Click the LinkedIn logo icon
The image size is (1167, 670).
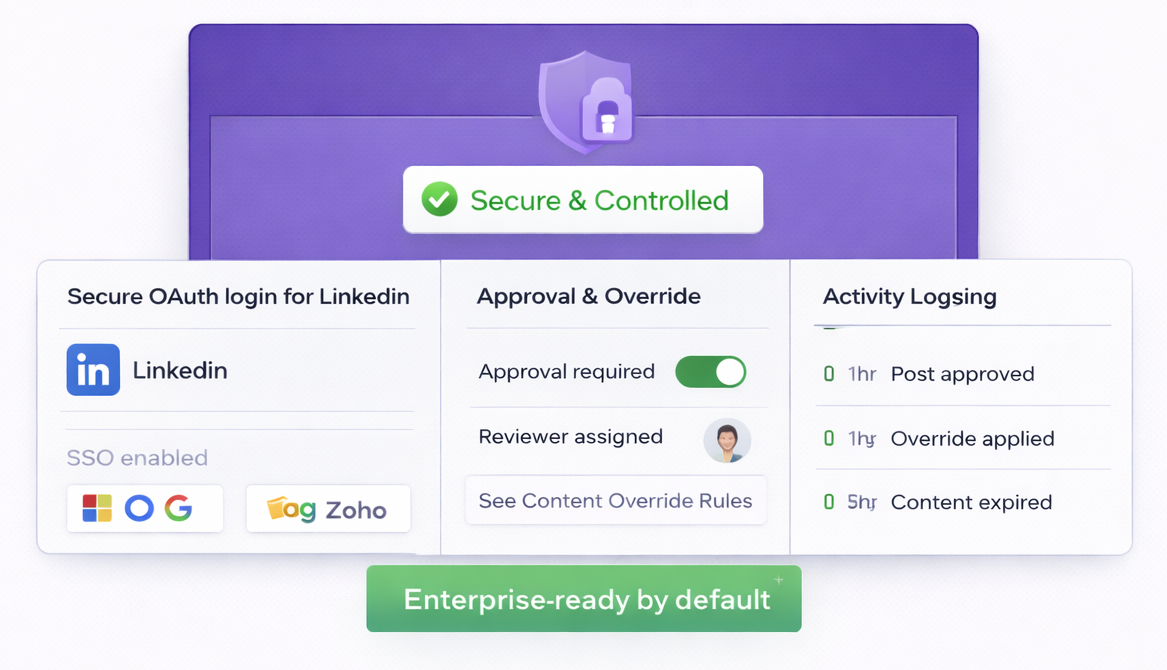(x=93, y=370)
